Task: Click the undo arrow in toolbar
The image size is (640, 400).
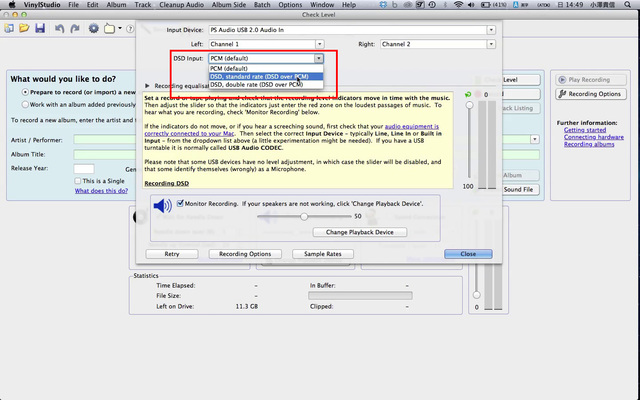Action: [59, 28]
